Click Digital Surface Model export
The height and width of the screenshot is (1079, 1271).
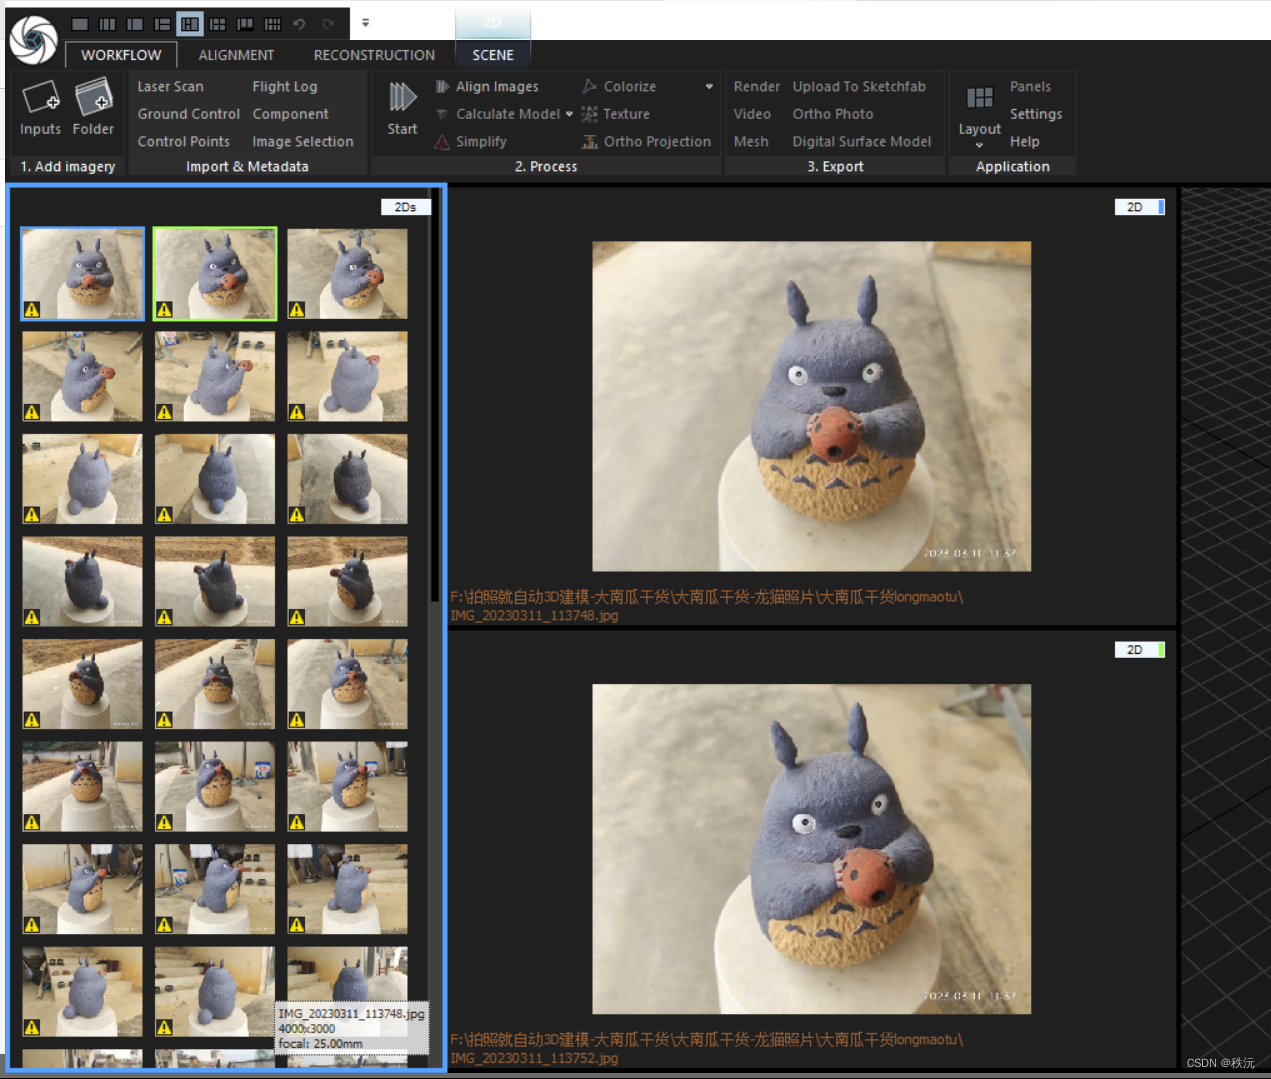point(862,142)
